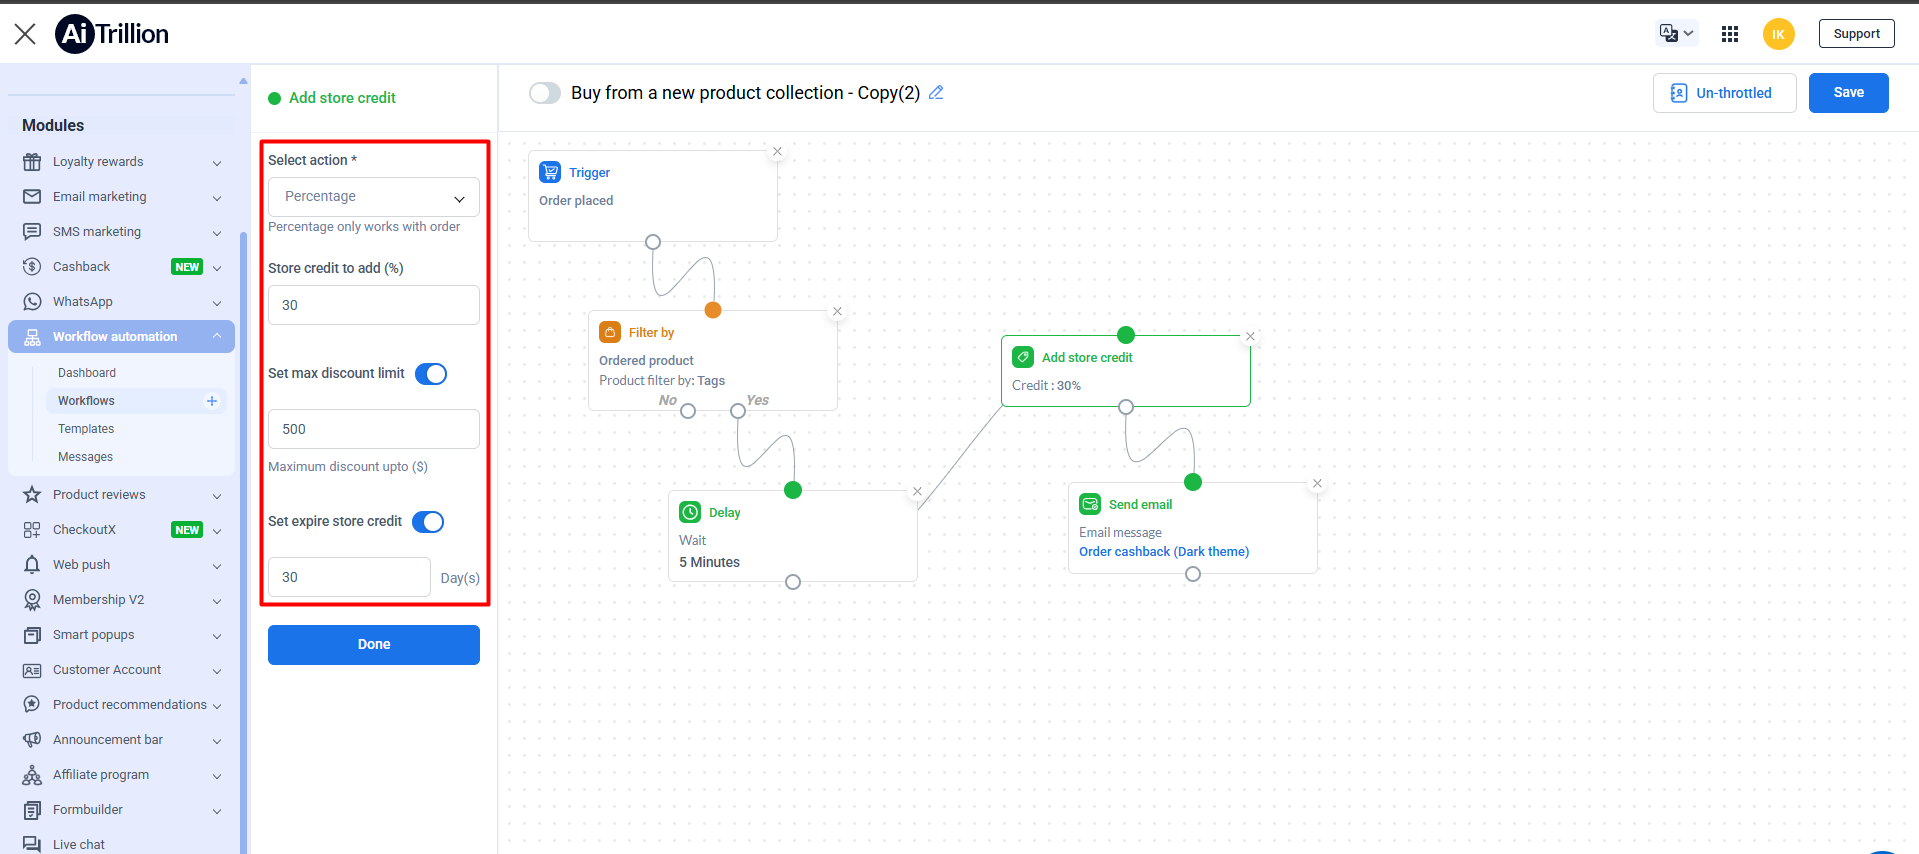
Task: Click the Store credit to add input
Action: pyautogui.click(x=374, y=305)
